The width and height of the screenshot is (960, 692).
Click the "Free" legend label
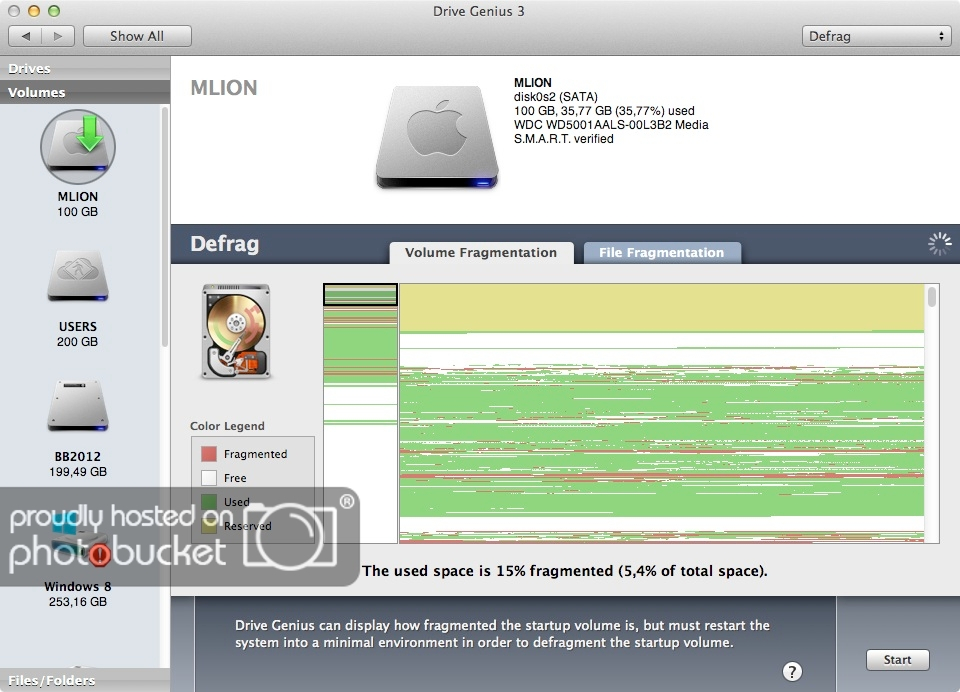[235, 478]
